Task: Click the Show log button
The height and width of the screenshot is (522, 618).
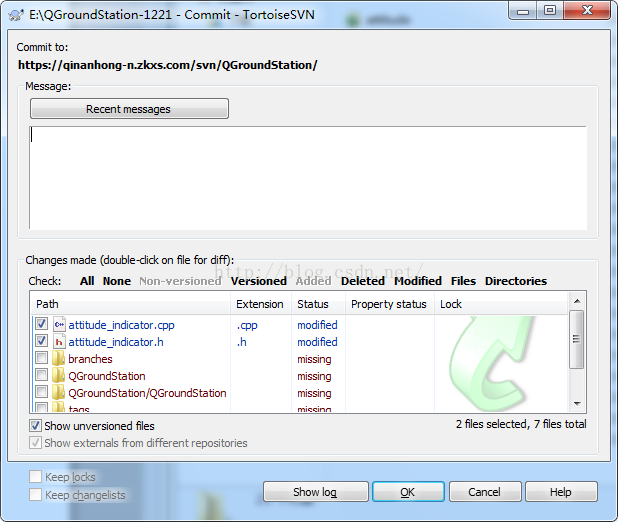Action: tap(316, 492)
